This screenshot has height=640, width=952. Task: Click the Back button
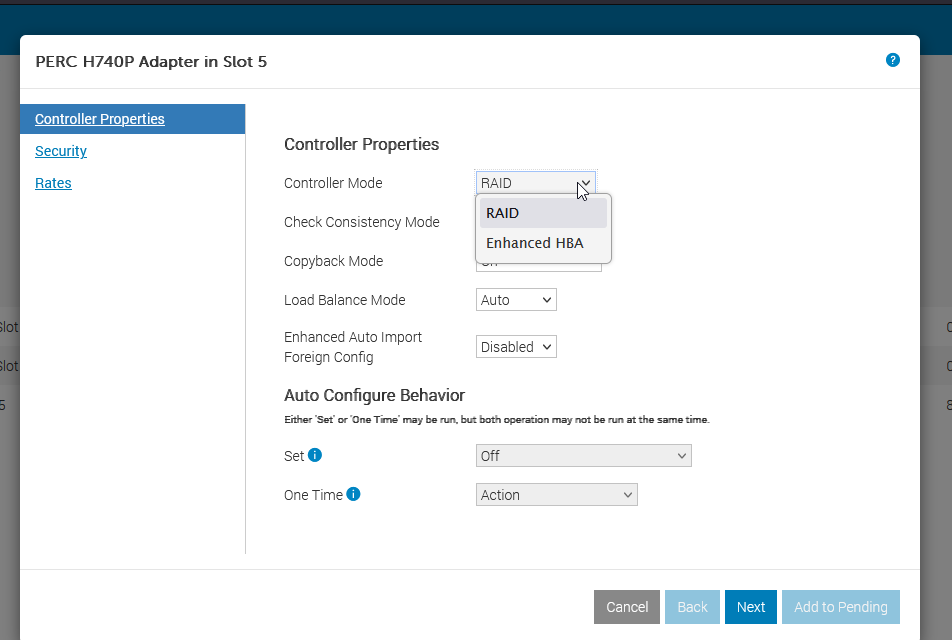click(x=692, y=607)
